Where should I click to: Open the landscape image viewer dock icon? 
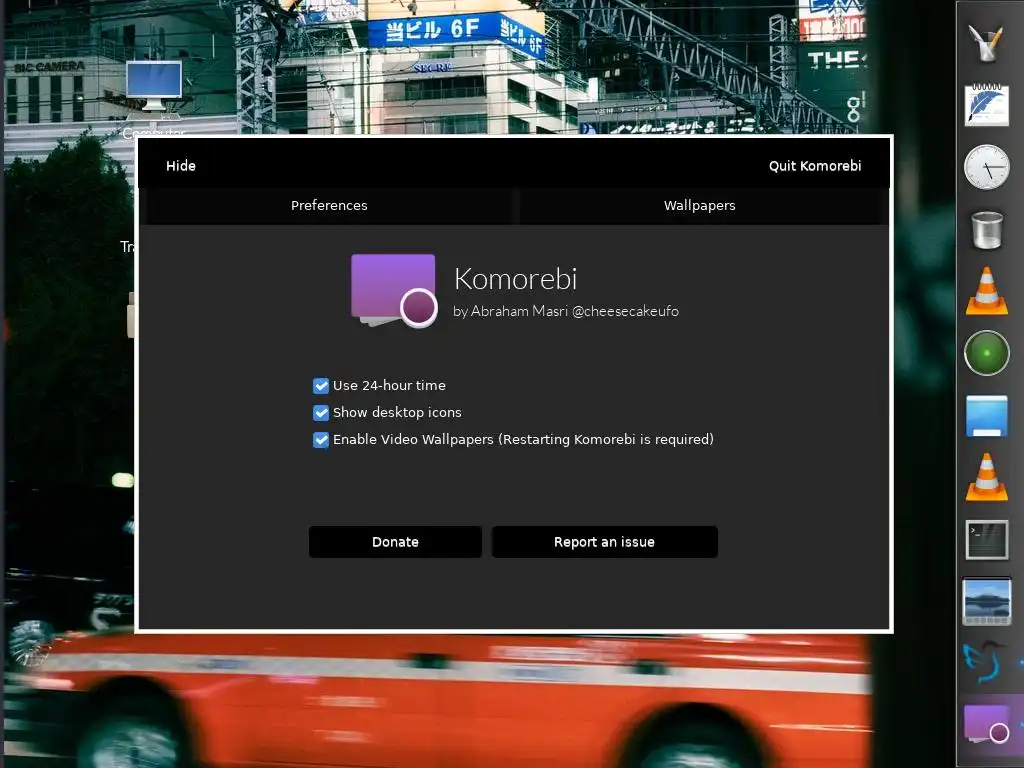coord(987,601)
